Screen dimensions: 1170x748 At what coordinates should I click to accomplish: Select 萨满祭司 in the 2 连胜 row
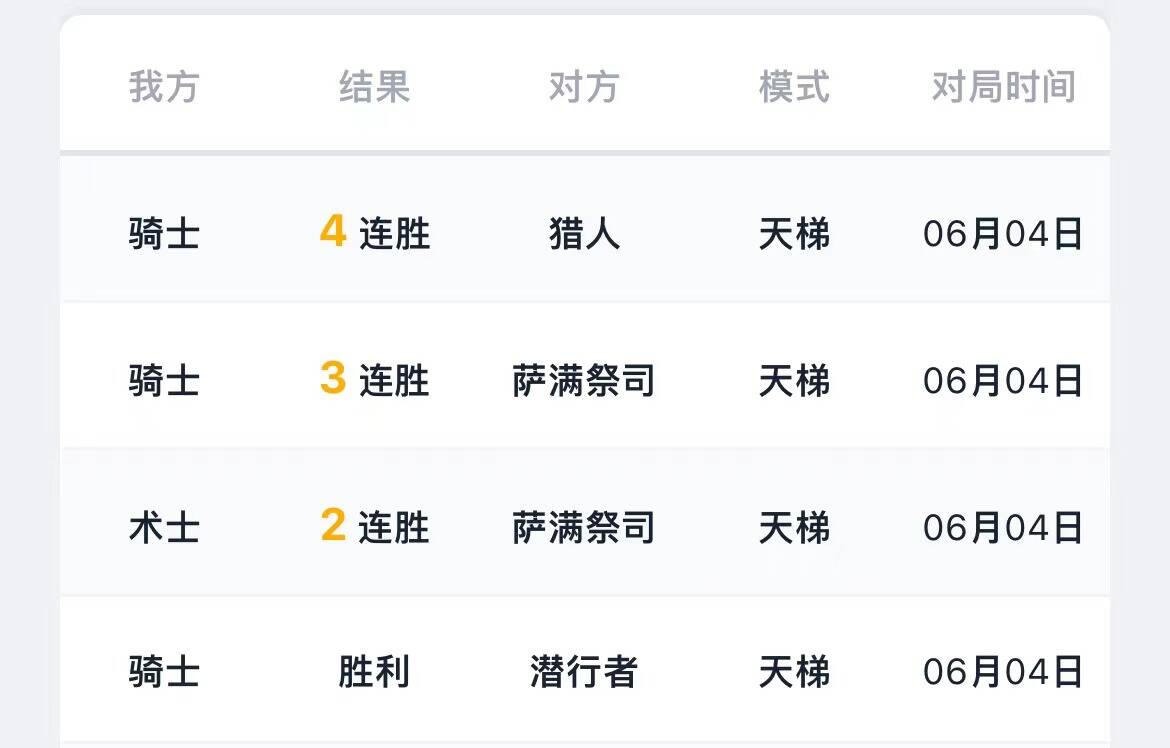click(x=584, y=526)
